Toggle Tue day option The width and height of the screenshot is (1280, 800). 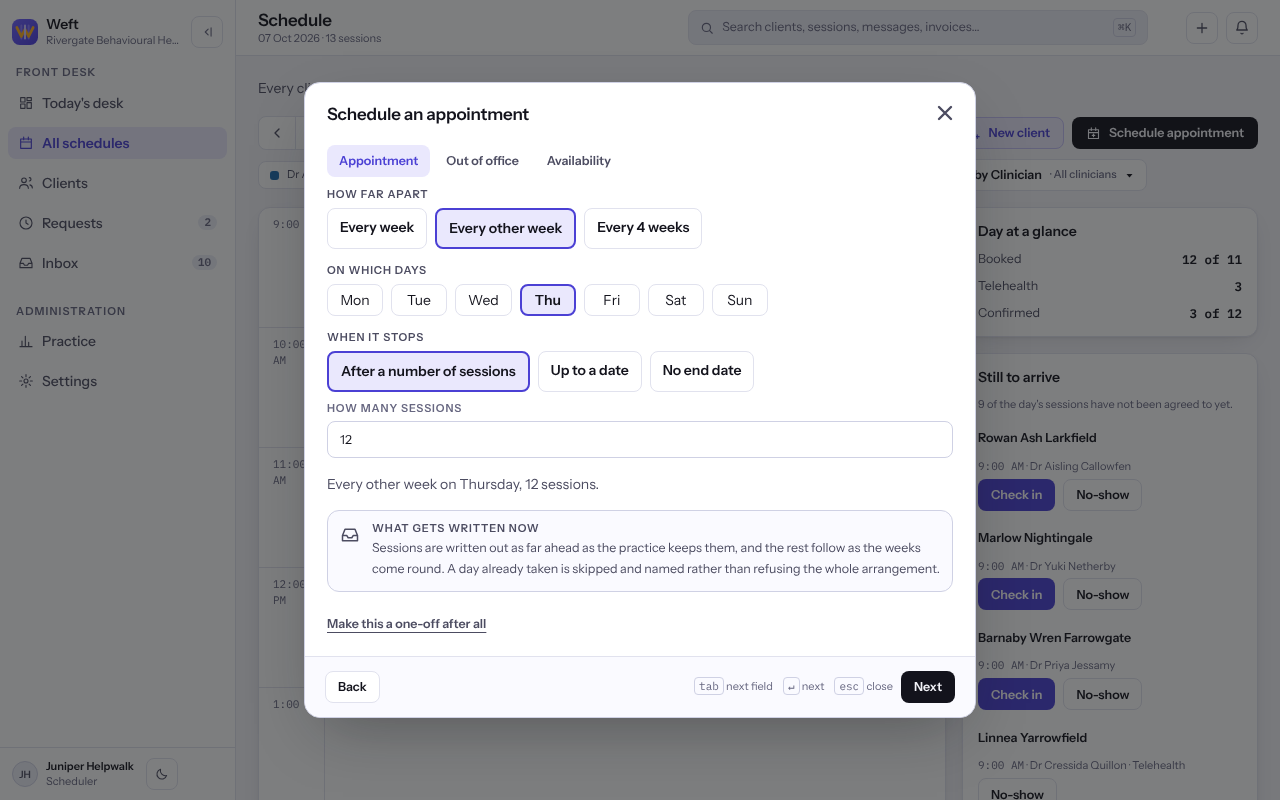click(419, 300)
